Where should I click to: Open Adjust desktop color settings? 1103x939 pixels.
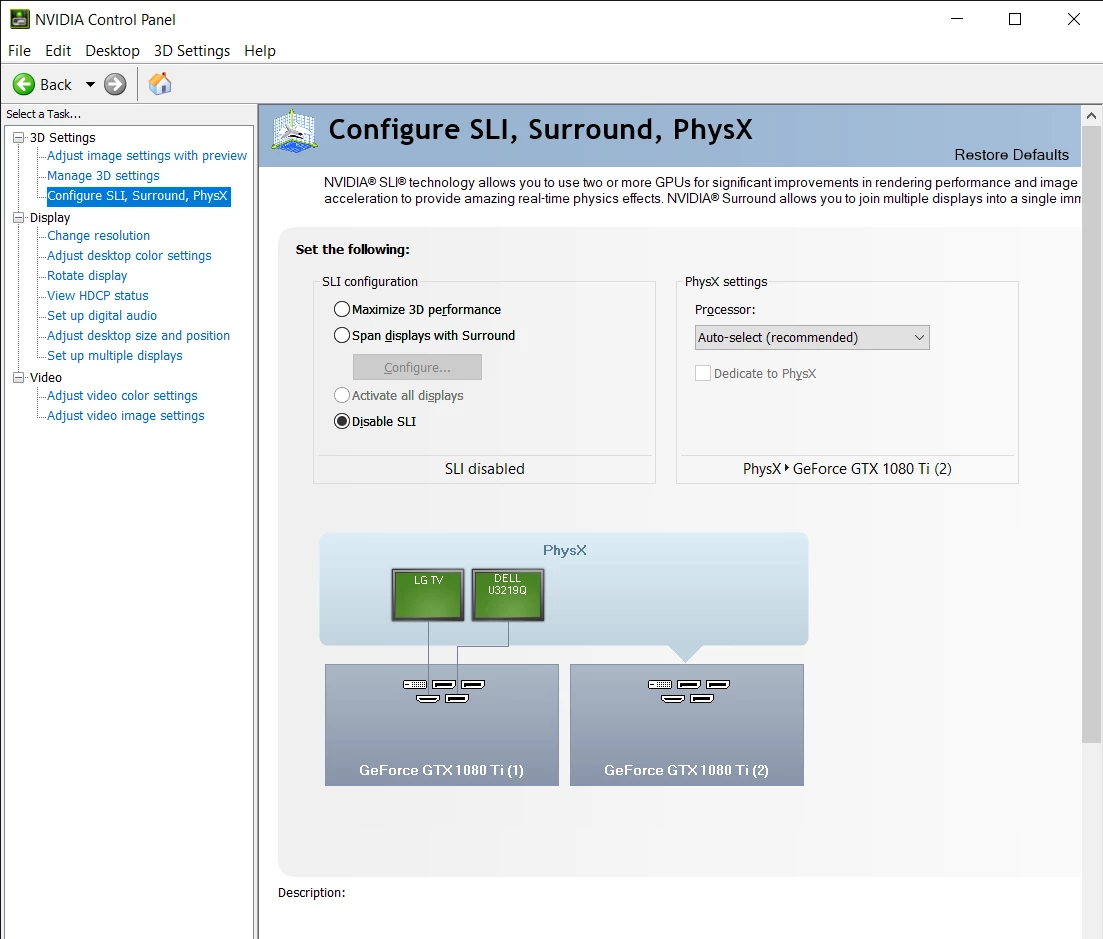[129, 256]
